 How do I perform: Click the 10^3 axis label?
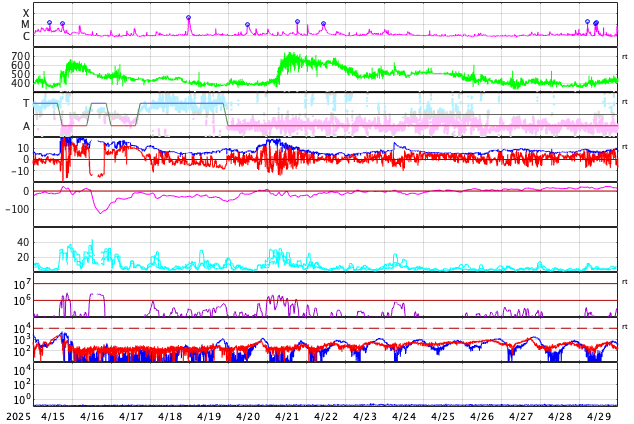coord(22,340)
